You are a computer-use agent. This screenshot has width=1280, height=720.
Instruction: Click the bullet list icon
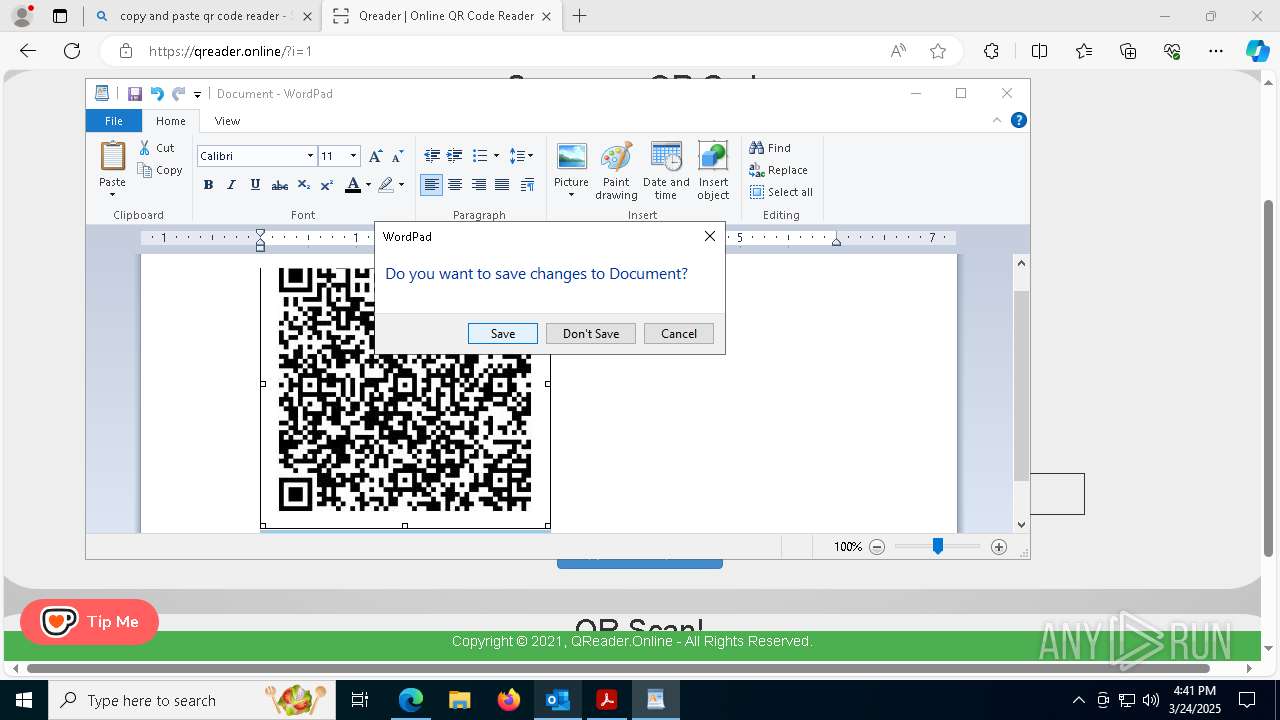pos(480,156)
